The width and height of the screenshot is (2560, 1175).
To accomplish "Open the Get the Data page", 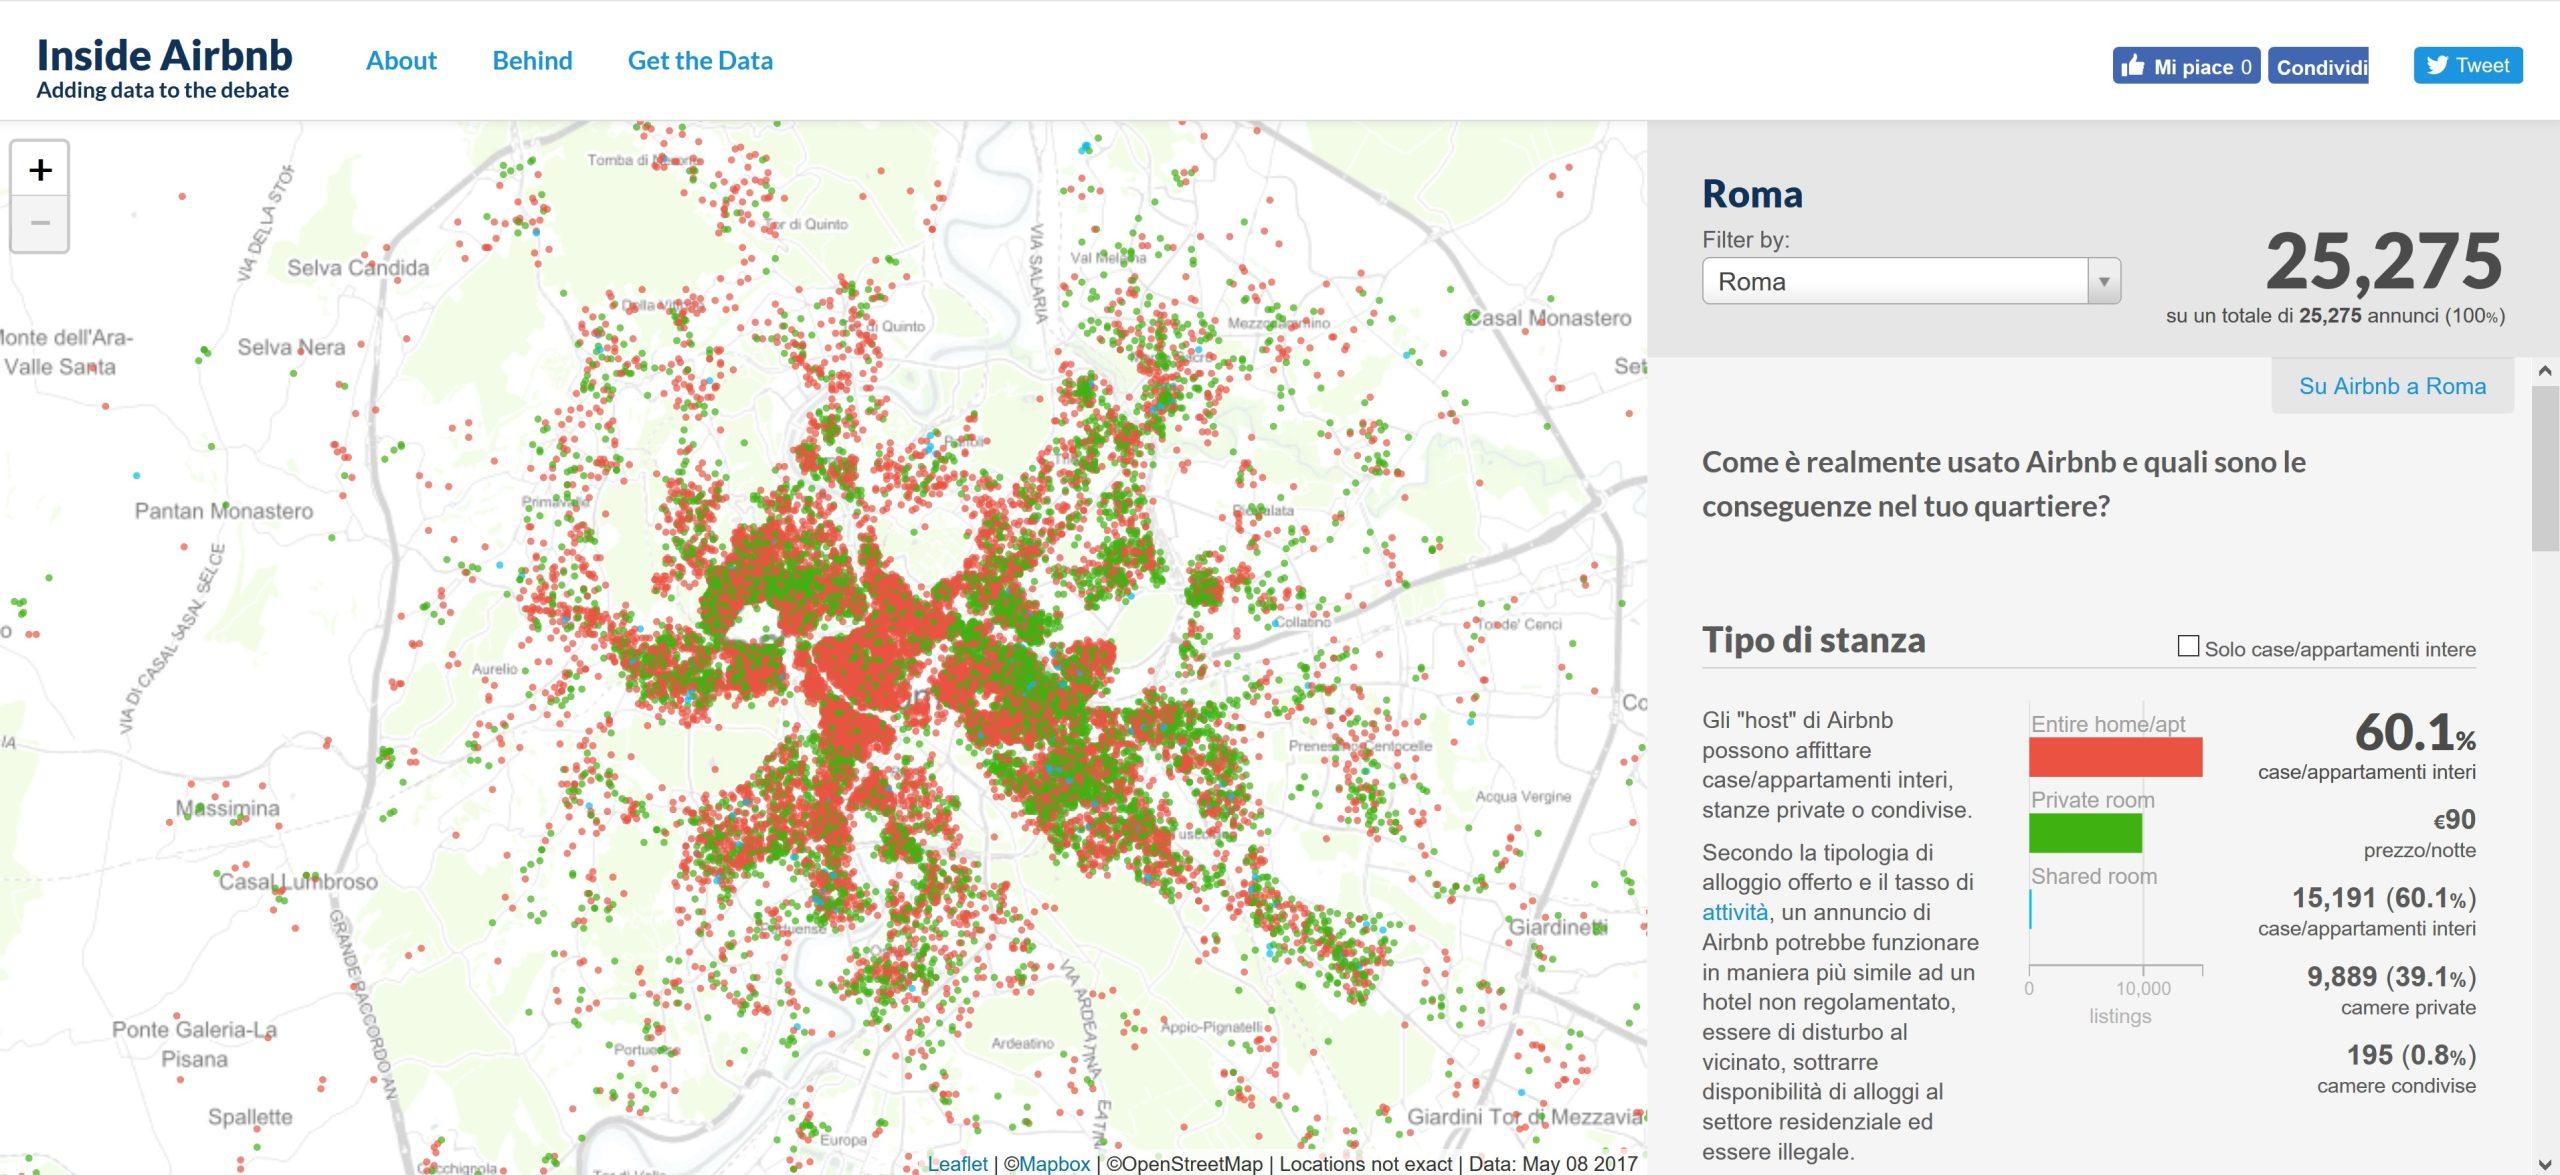I will [700, 61].
